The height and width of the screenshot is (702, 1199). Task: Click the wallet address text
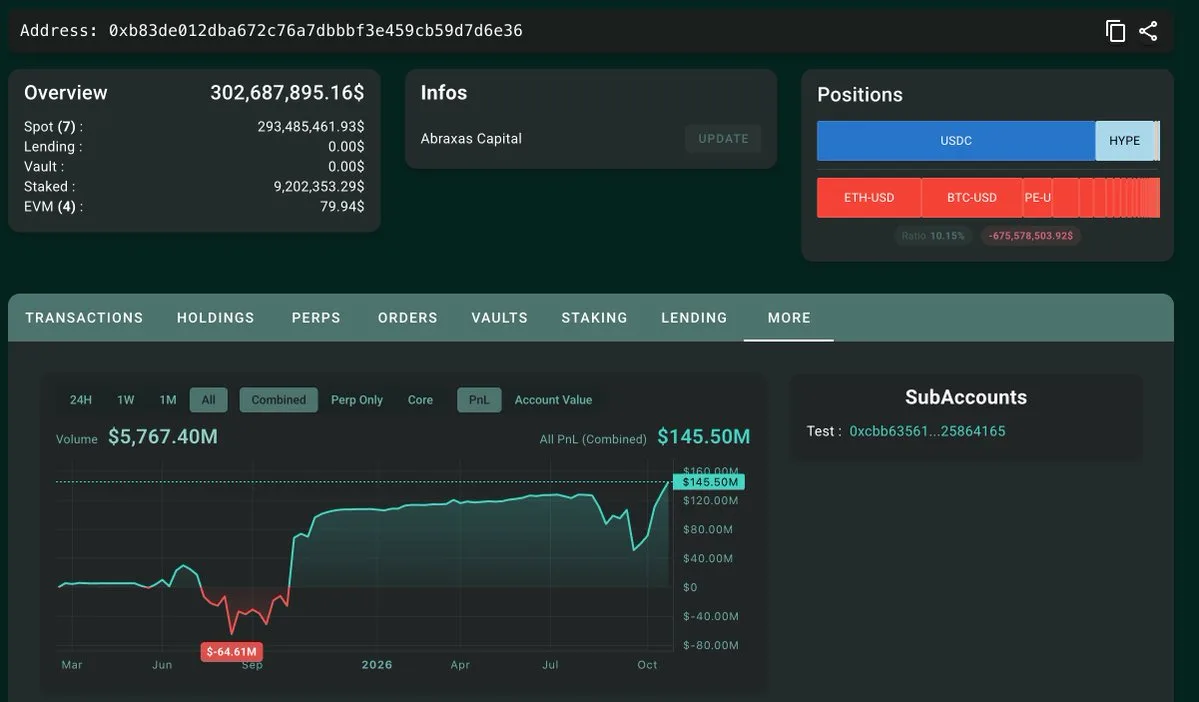pyautogui.click(x=315, y=31)
